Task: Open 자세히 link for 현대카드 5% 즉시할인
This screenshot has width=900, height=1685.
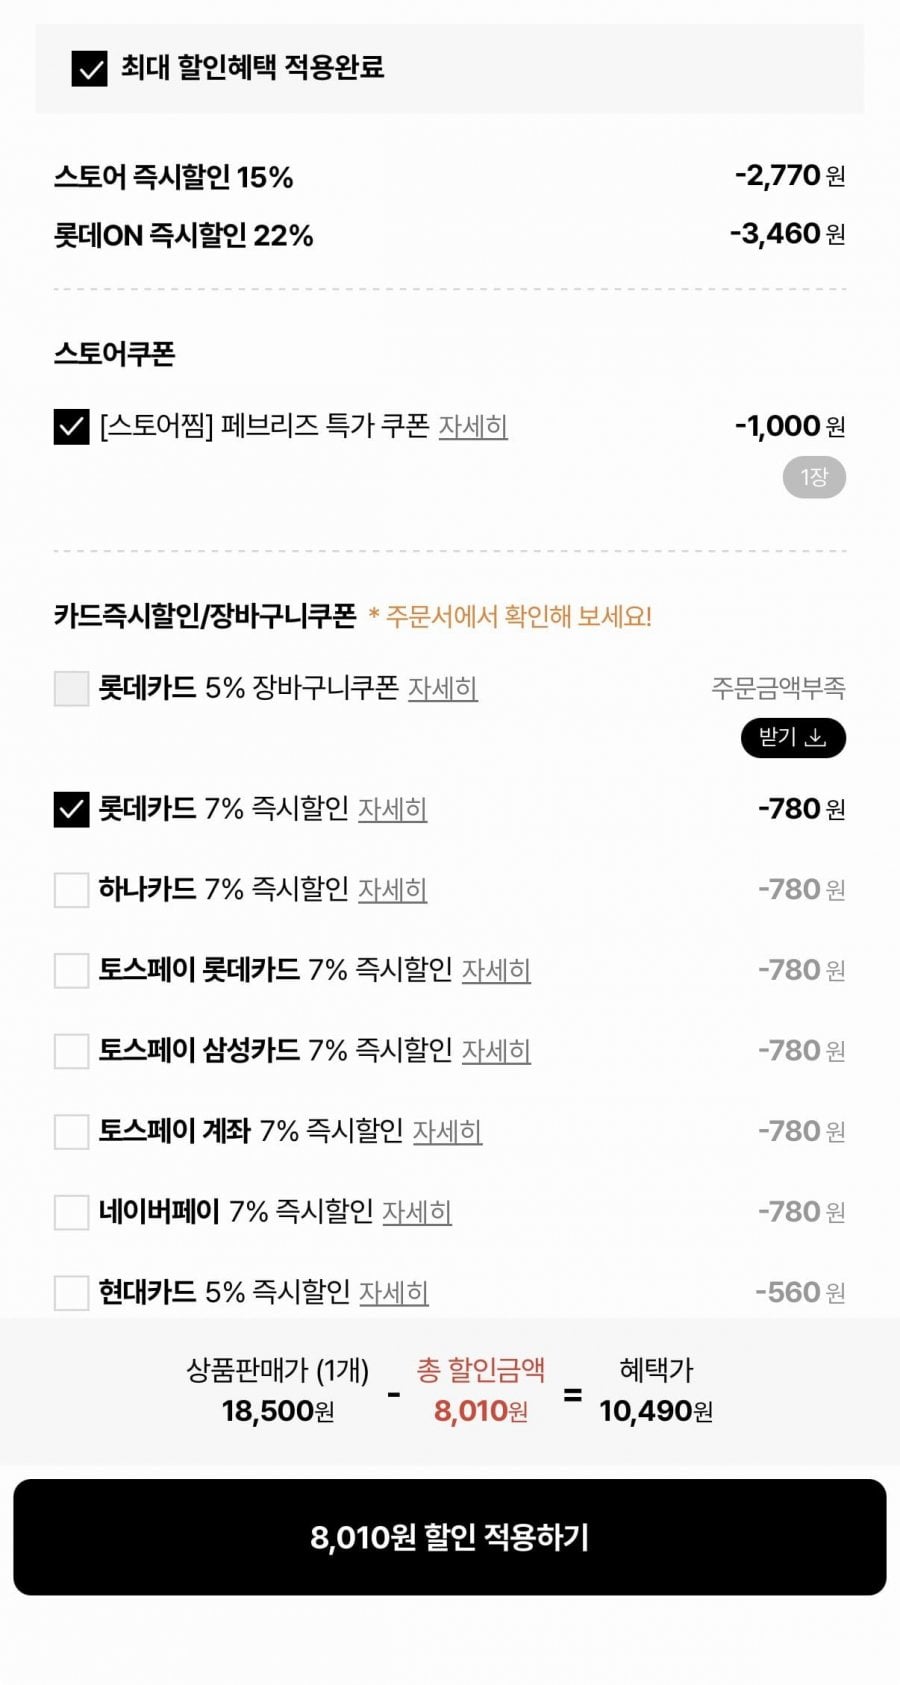Action: [394, 1293]
